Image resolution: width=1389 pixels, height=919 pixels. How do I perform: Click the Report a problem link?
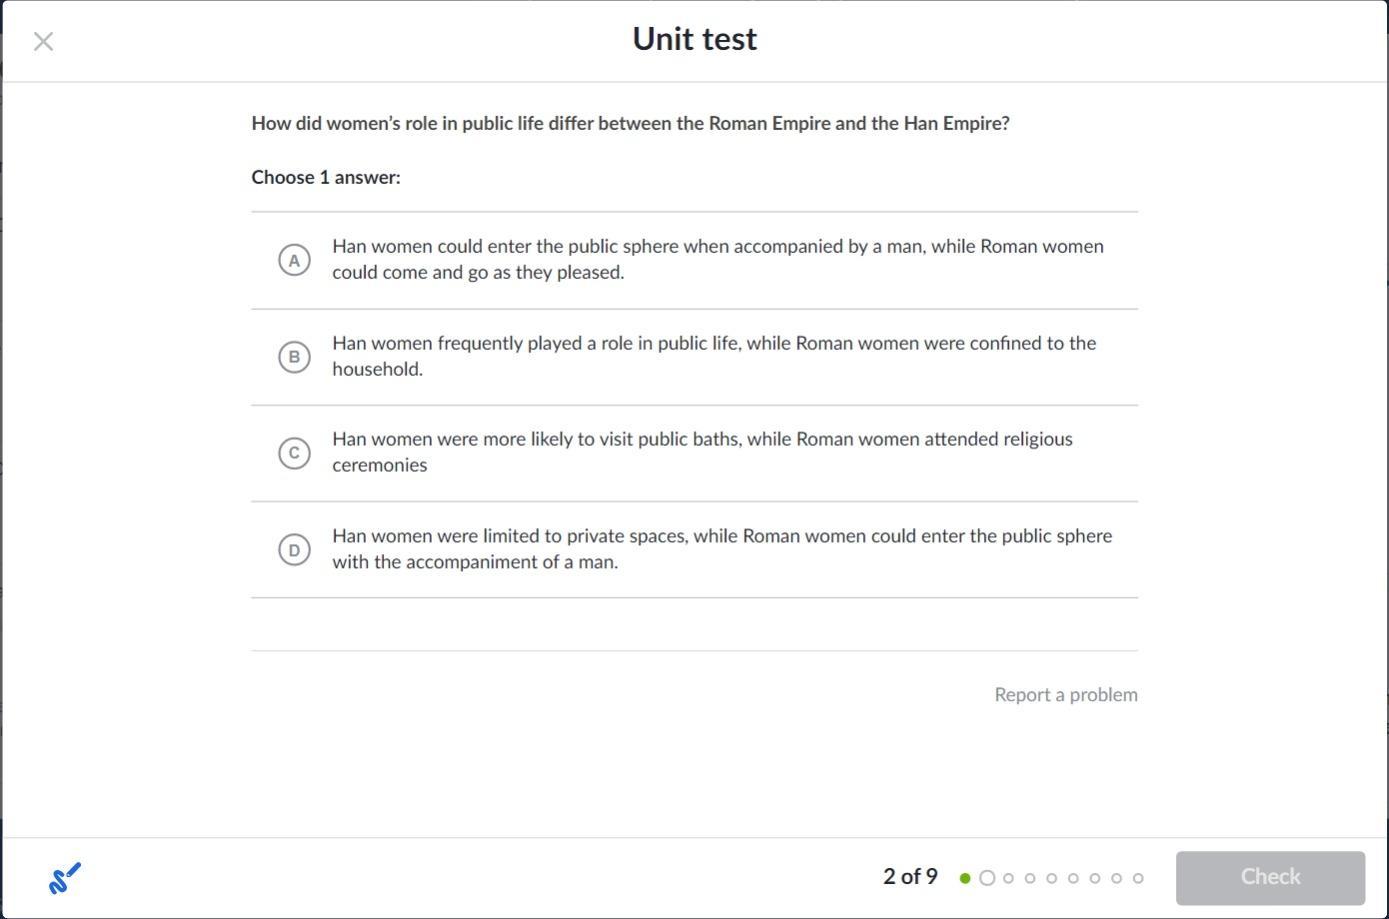click(x=1065, y=695)
